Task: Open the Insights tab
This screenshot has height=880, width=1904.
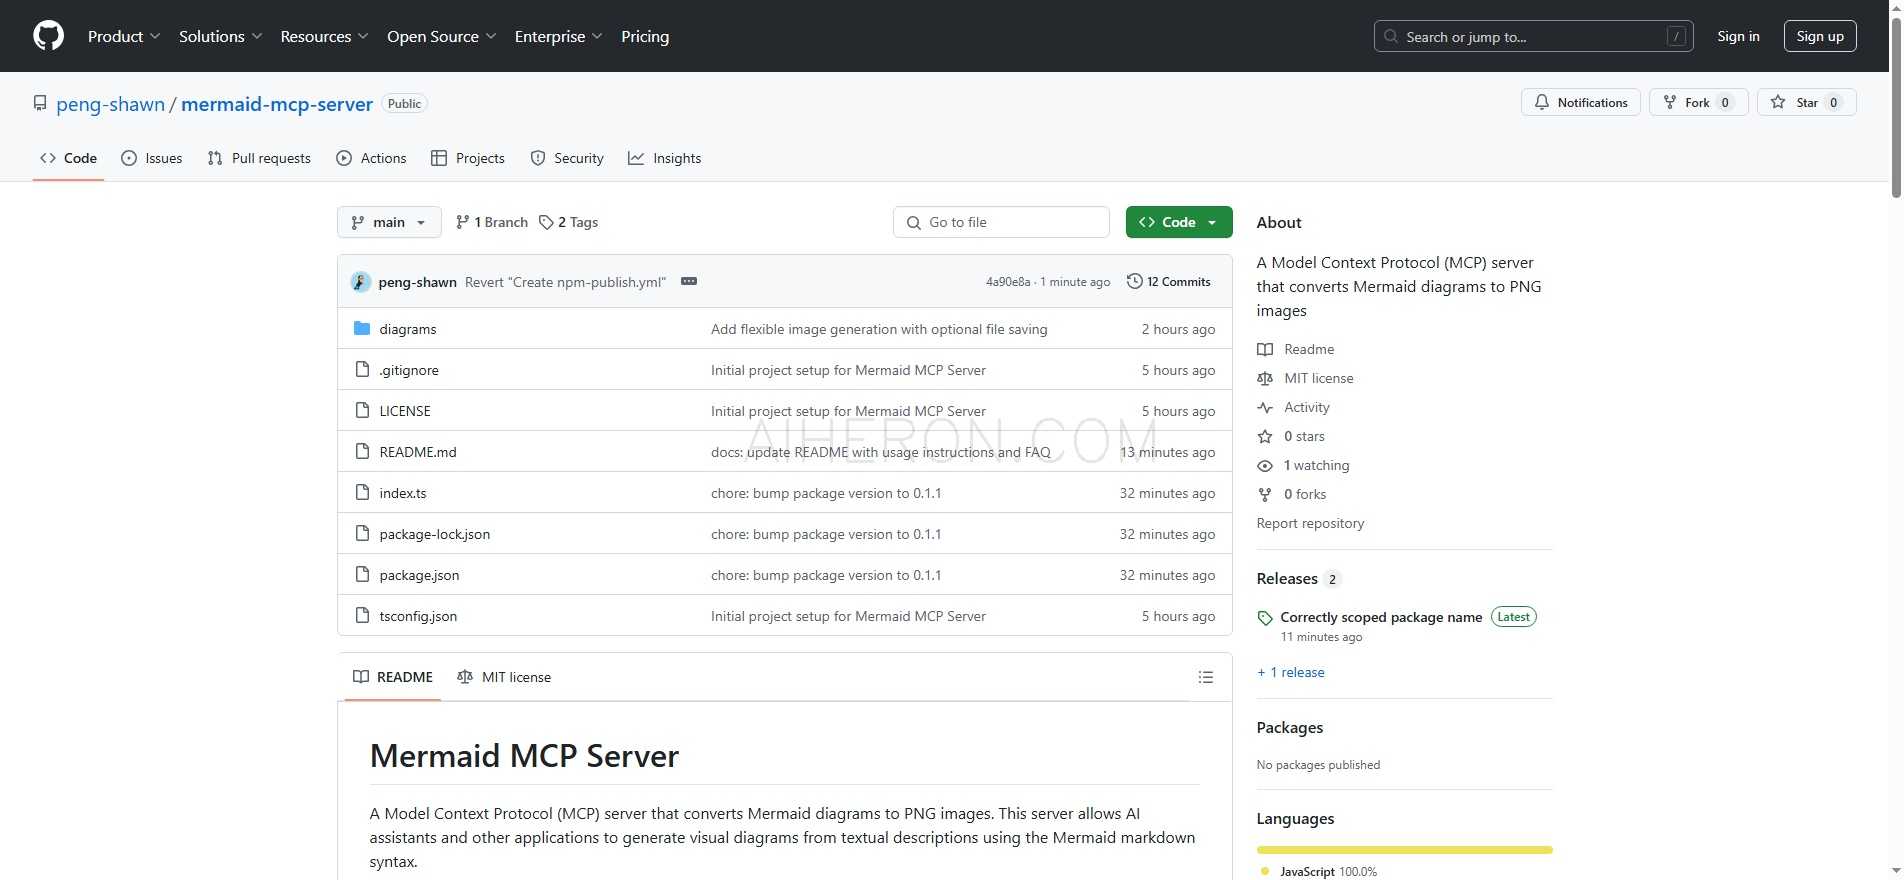Action: coord(664,158)
